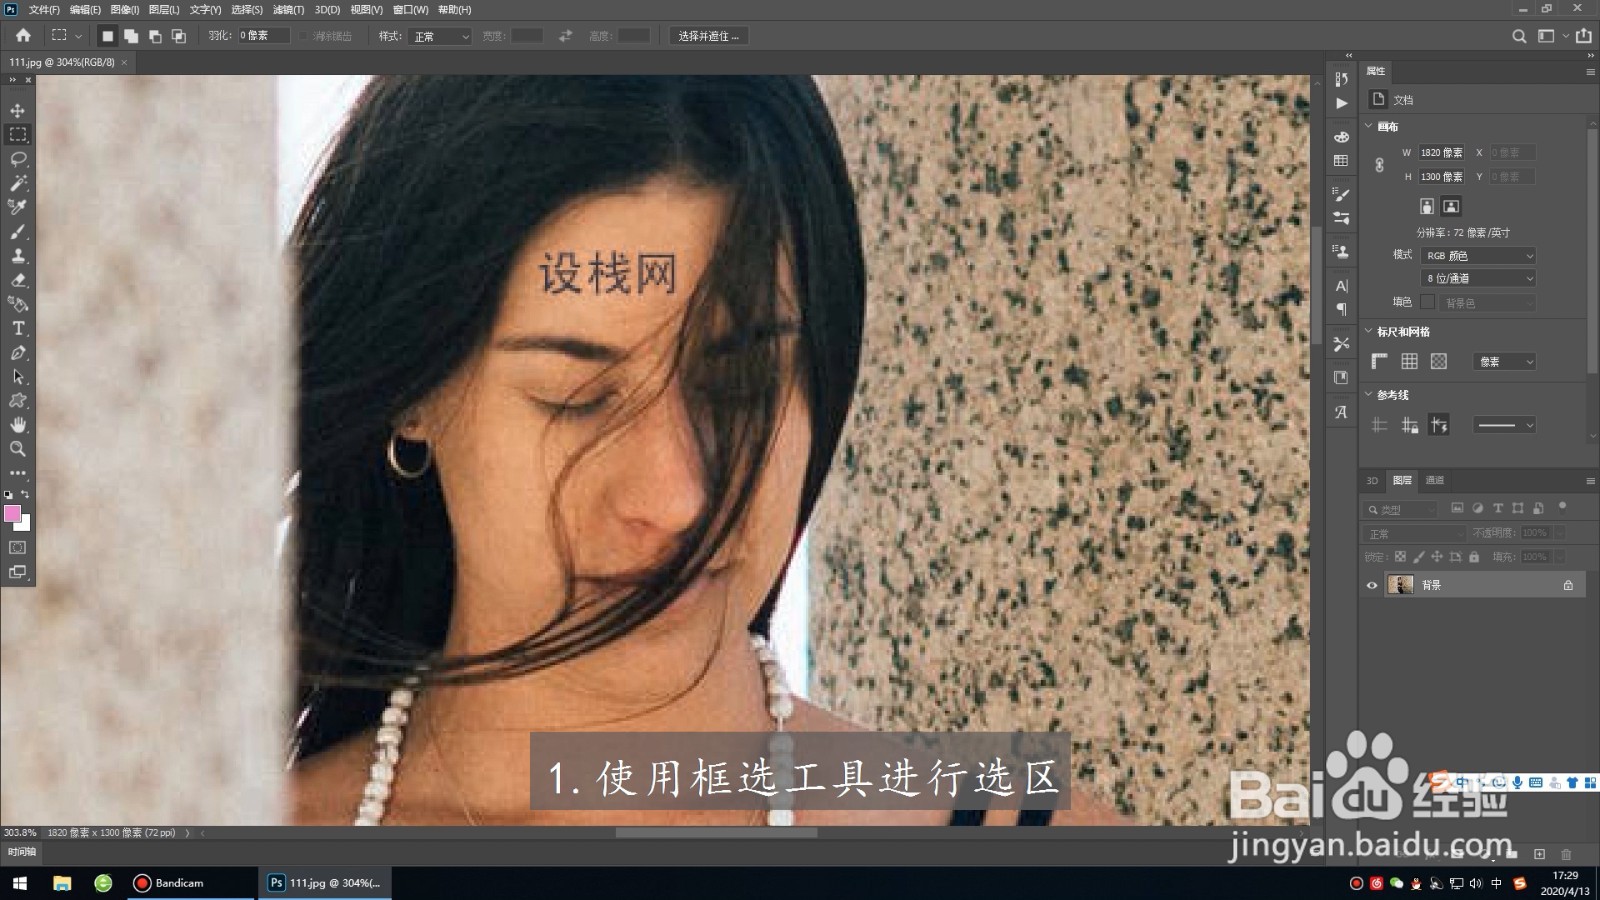Choose New selection mode in options bar
Image resolution: width=1600 pixels, height=900 pixels.
108,36
